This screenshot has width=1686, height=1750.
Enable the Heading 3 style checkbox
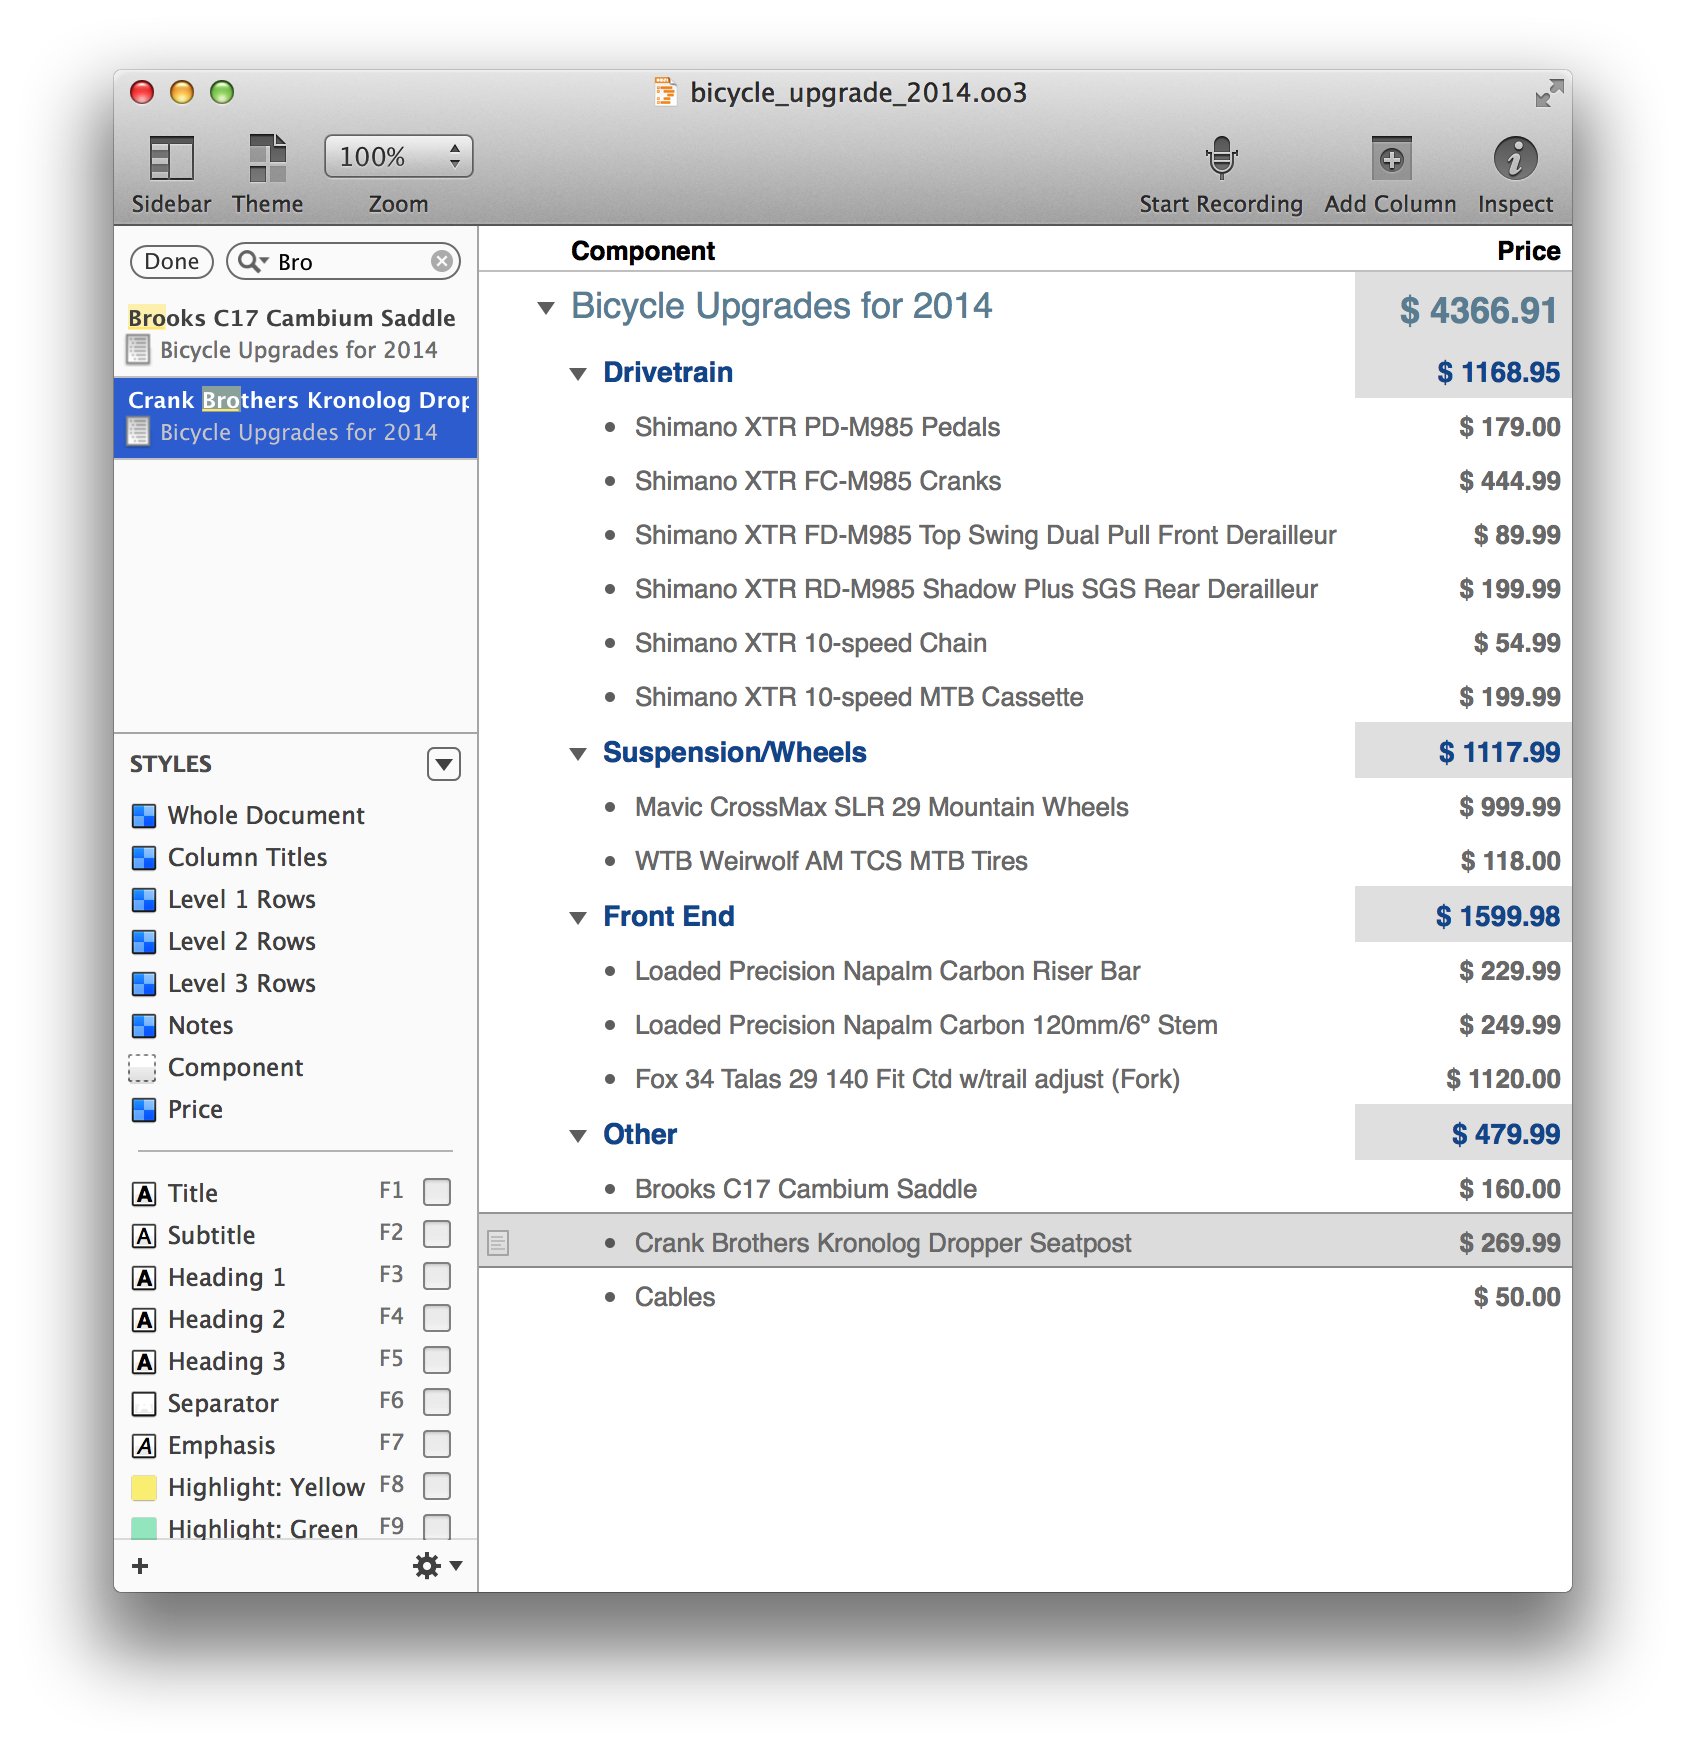pyautogui.click(x=437, y=1360)
